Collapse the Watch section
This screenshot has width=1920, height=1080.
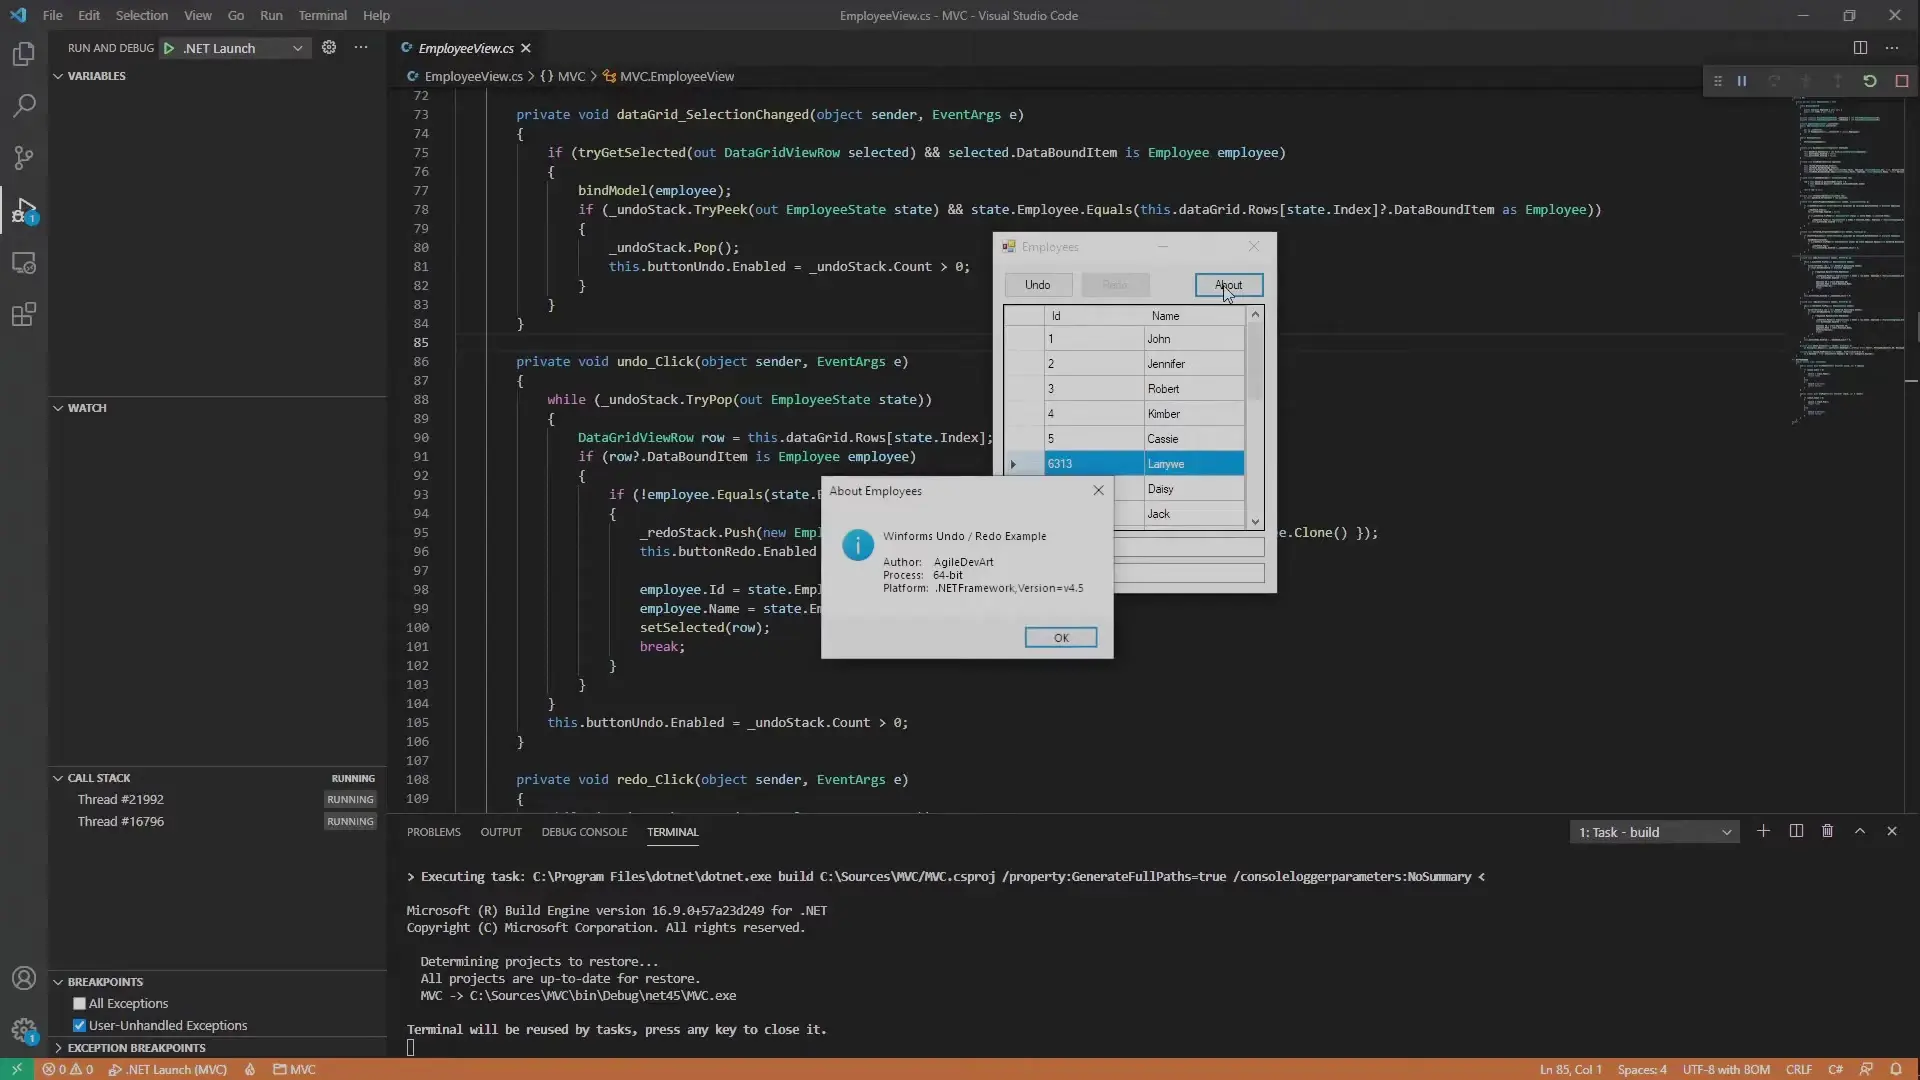point(87,408)
